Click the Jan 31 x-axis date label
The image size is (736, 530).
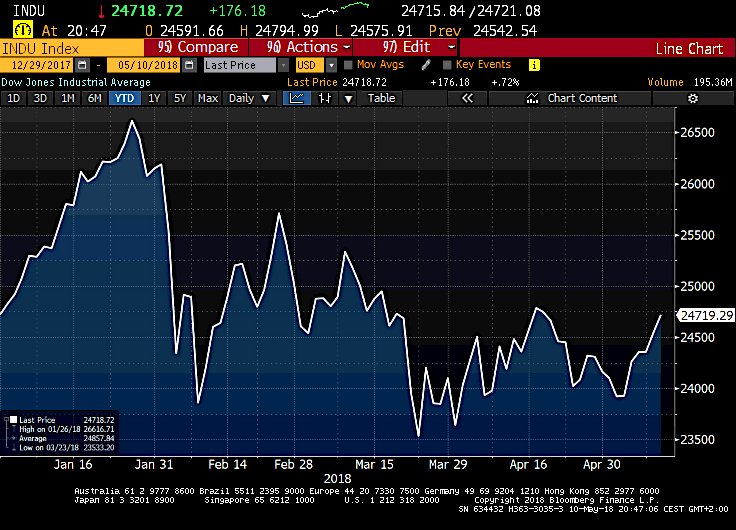pyautogui.click(x=154, y=465)
